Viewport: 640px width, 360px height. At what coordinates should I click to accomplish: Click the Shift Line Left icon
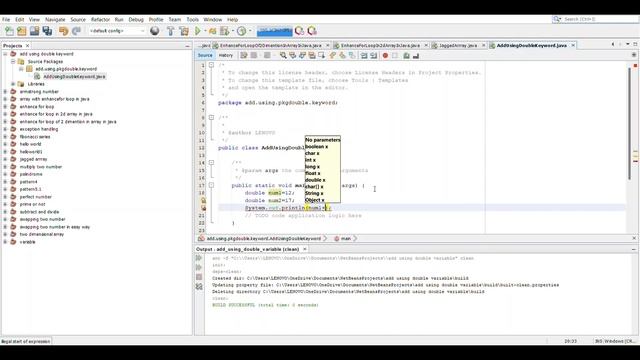364,56
